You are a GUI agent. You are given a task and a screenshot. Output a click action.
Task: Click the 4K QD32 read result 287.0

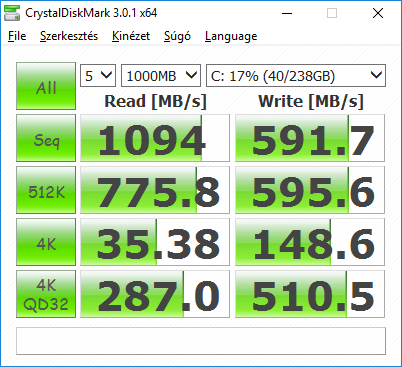tap(155, 294)
